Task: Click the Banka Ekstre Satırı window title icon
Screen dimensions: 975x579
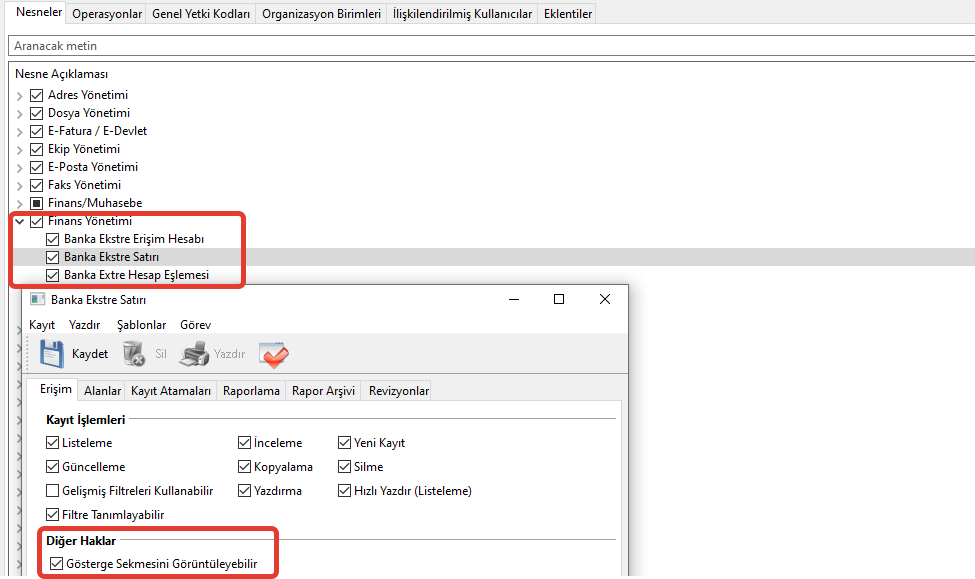Action: pyautogui.click(x=38, y=299)
